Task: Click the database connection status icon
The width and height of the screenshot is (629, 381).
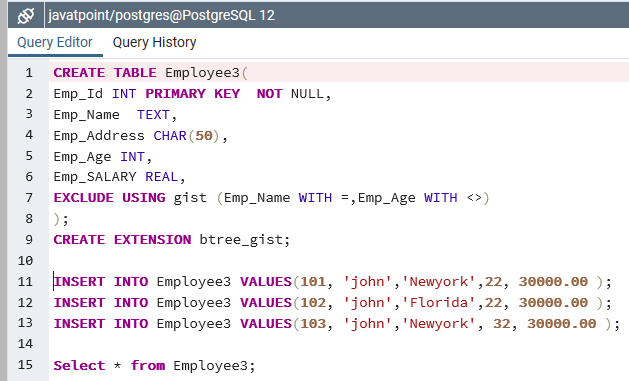Action: [26, 16]
